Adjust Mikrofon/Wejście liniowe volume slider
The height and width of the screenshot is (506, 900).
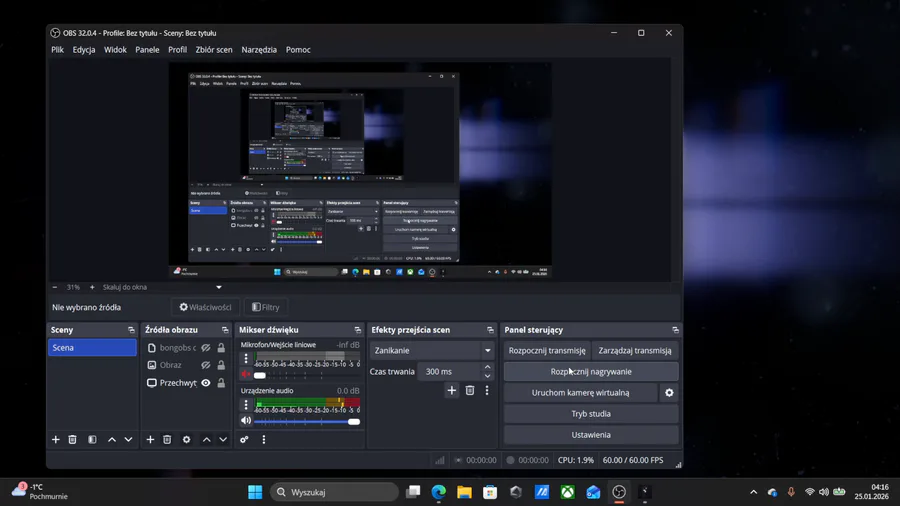point(307,375)
